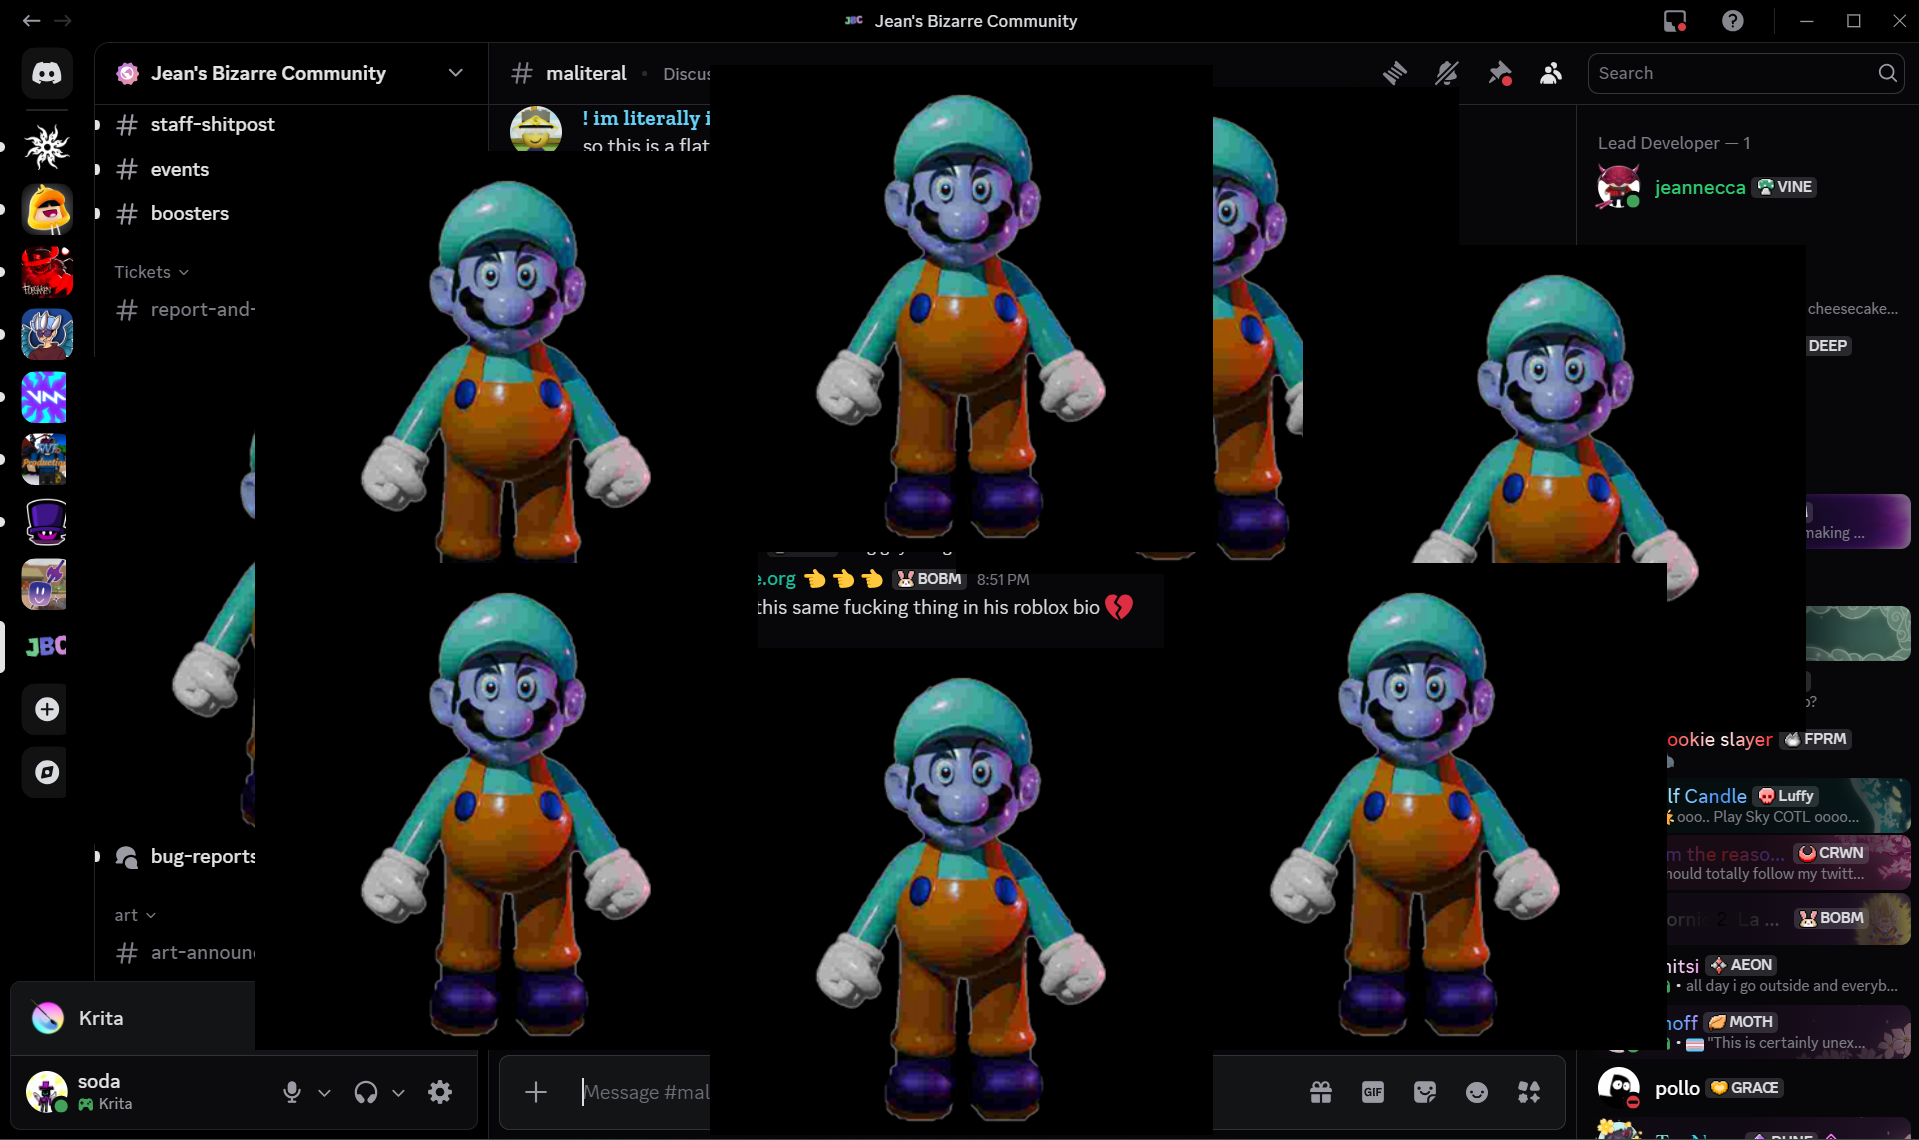Image resolution: width=1919 pixels, height=1140 pixels.
Task: Open the red devil character server
Action: tap(47, 272)
